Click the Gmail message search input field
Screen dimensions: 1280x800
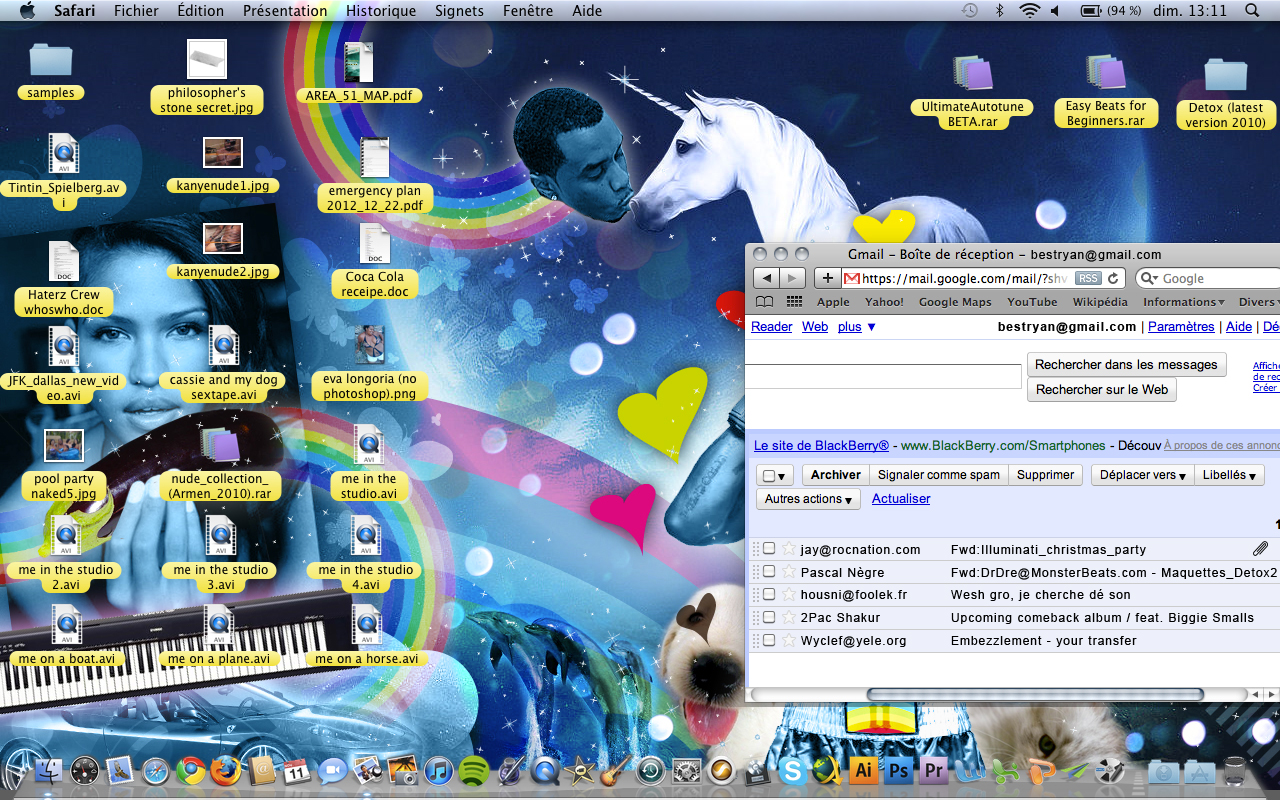(884, 377)
